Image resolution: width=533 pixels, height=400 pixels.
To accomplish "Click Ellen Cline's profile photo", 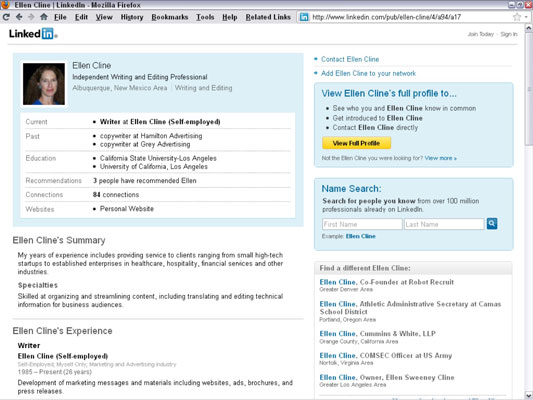I will coord(44,84).
